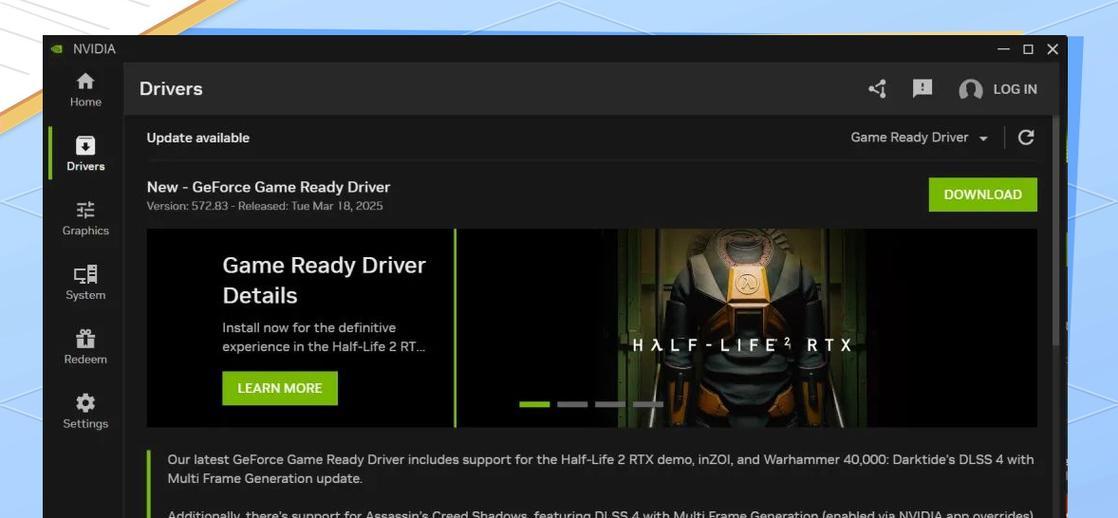Viewport: 1118px width, 518px height.
Task: Open the Settings gear section
Action: coord(86,411)
